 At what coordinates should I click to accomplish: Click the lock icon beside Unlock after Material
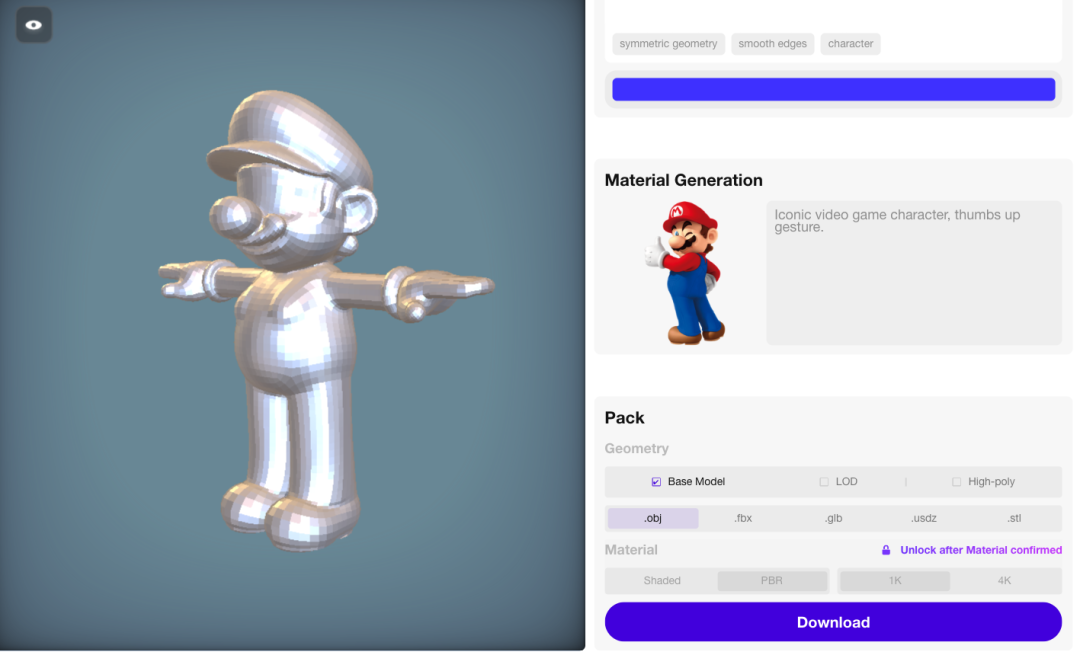(x=886, y=550)
